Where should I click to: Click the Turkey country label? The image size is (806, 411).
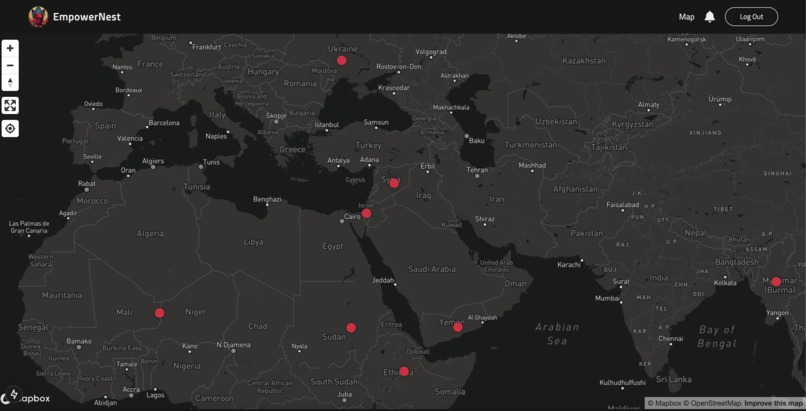[x=369, y=145]
